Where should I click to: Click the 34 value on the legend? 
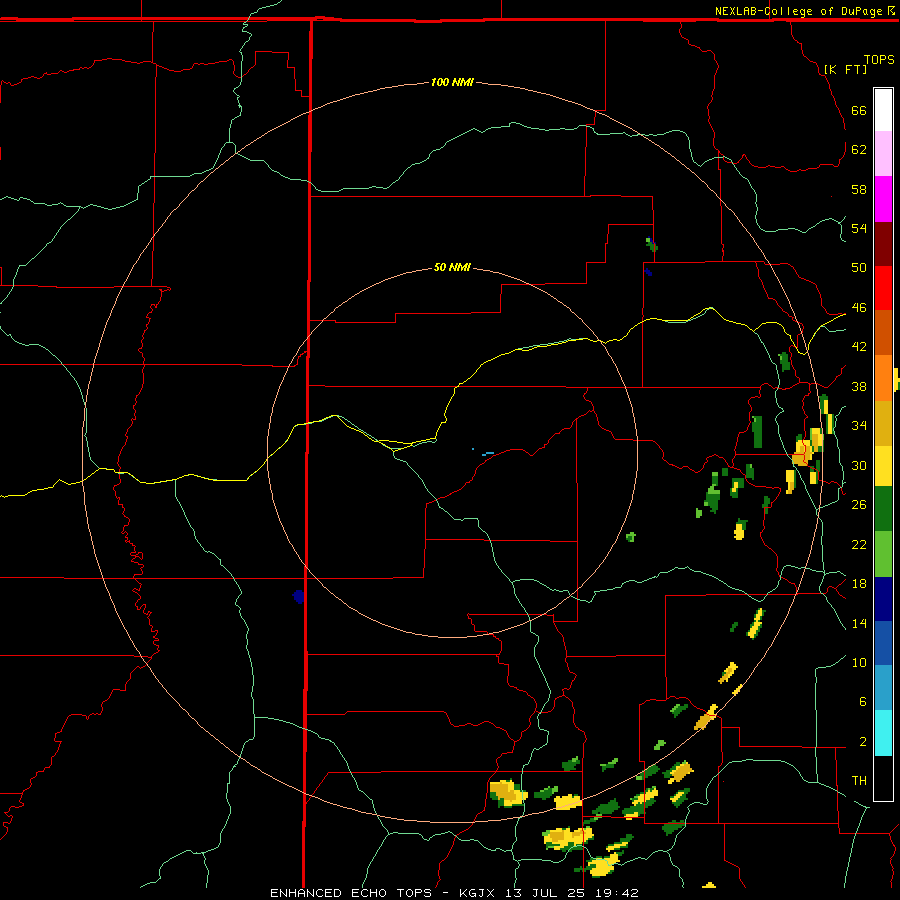(859, 425)
